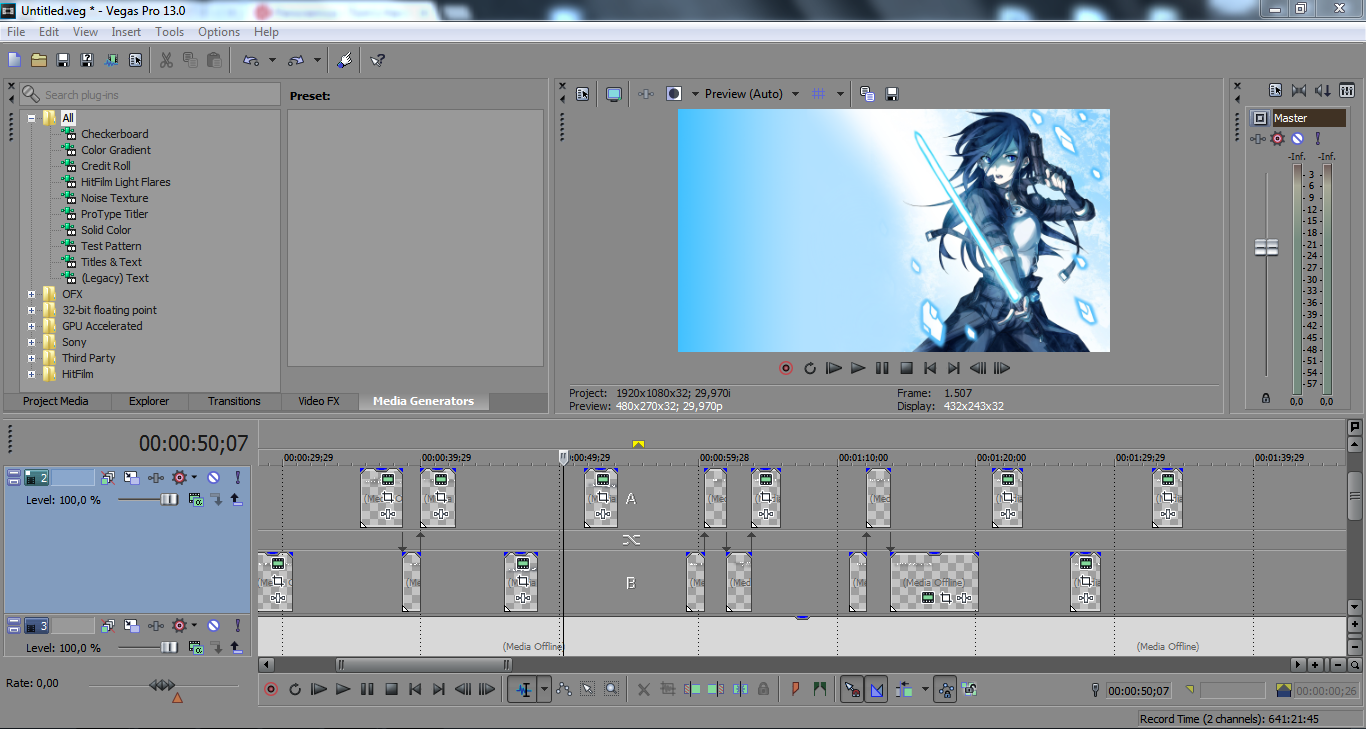Open the undo history dropdown arrow
Viewport: 1366px width, 729px height.
click(272, 60)
